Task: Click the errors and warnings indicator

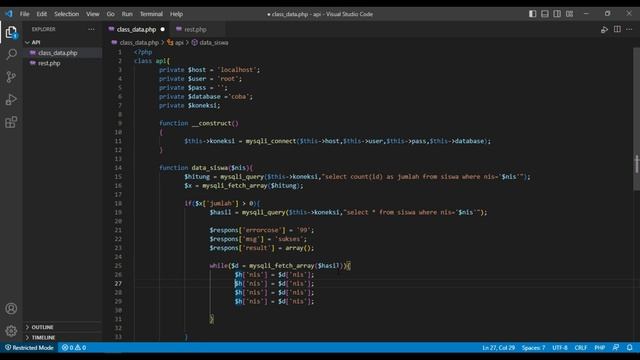Action: point(74,347)
